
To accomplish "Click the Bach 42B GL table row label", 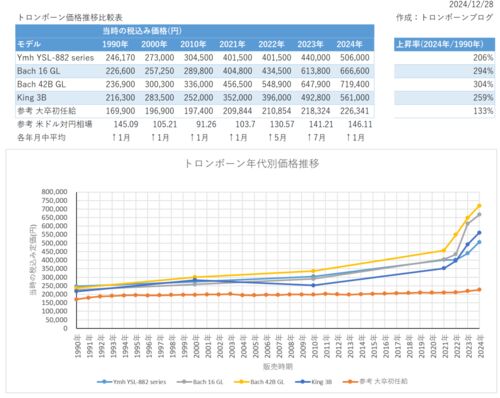I will pyautogui.click(x=41, y=84).
